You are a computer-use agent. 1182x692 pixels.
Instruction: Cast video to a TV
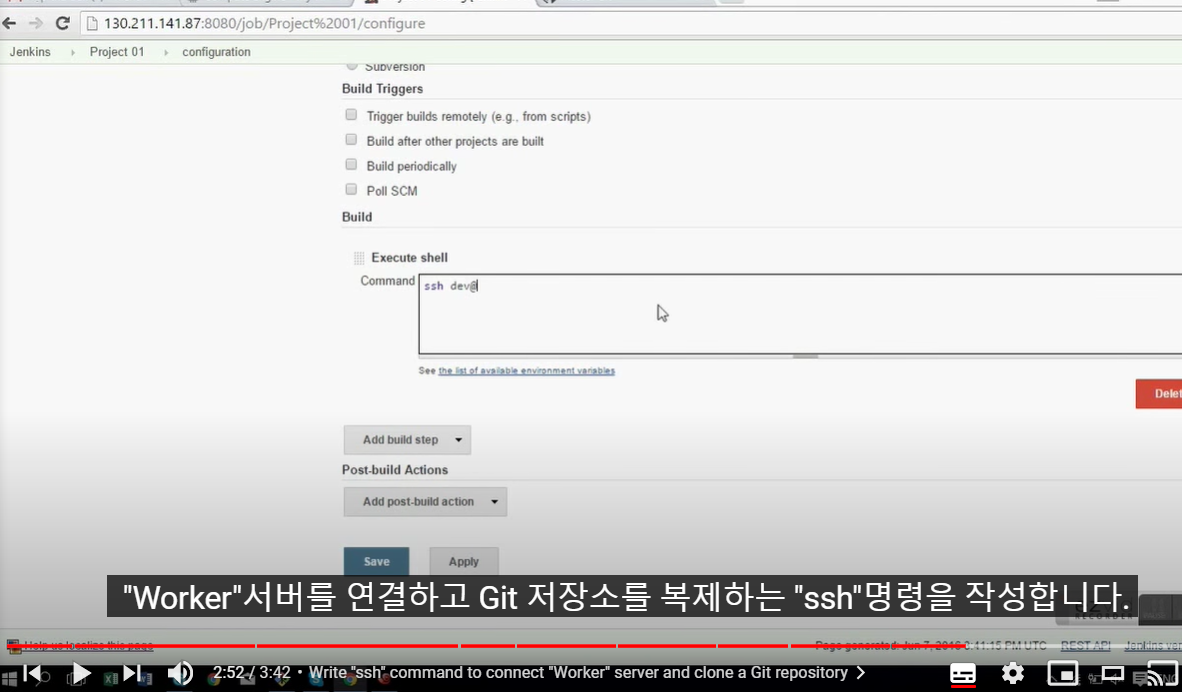1162,672
